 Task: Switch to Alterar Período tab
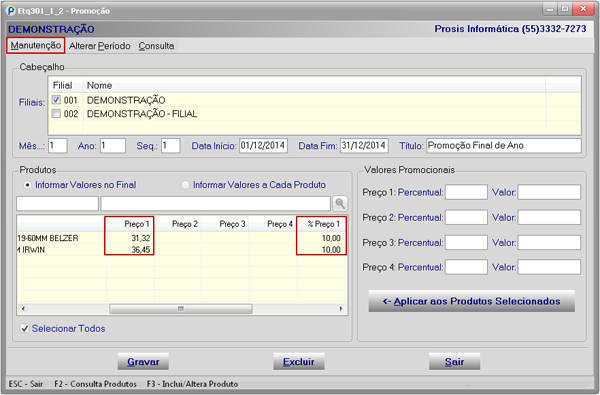pyautogui.click(x=99, y=46)
